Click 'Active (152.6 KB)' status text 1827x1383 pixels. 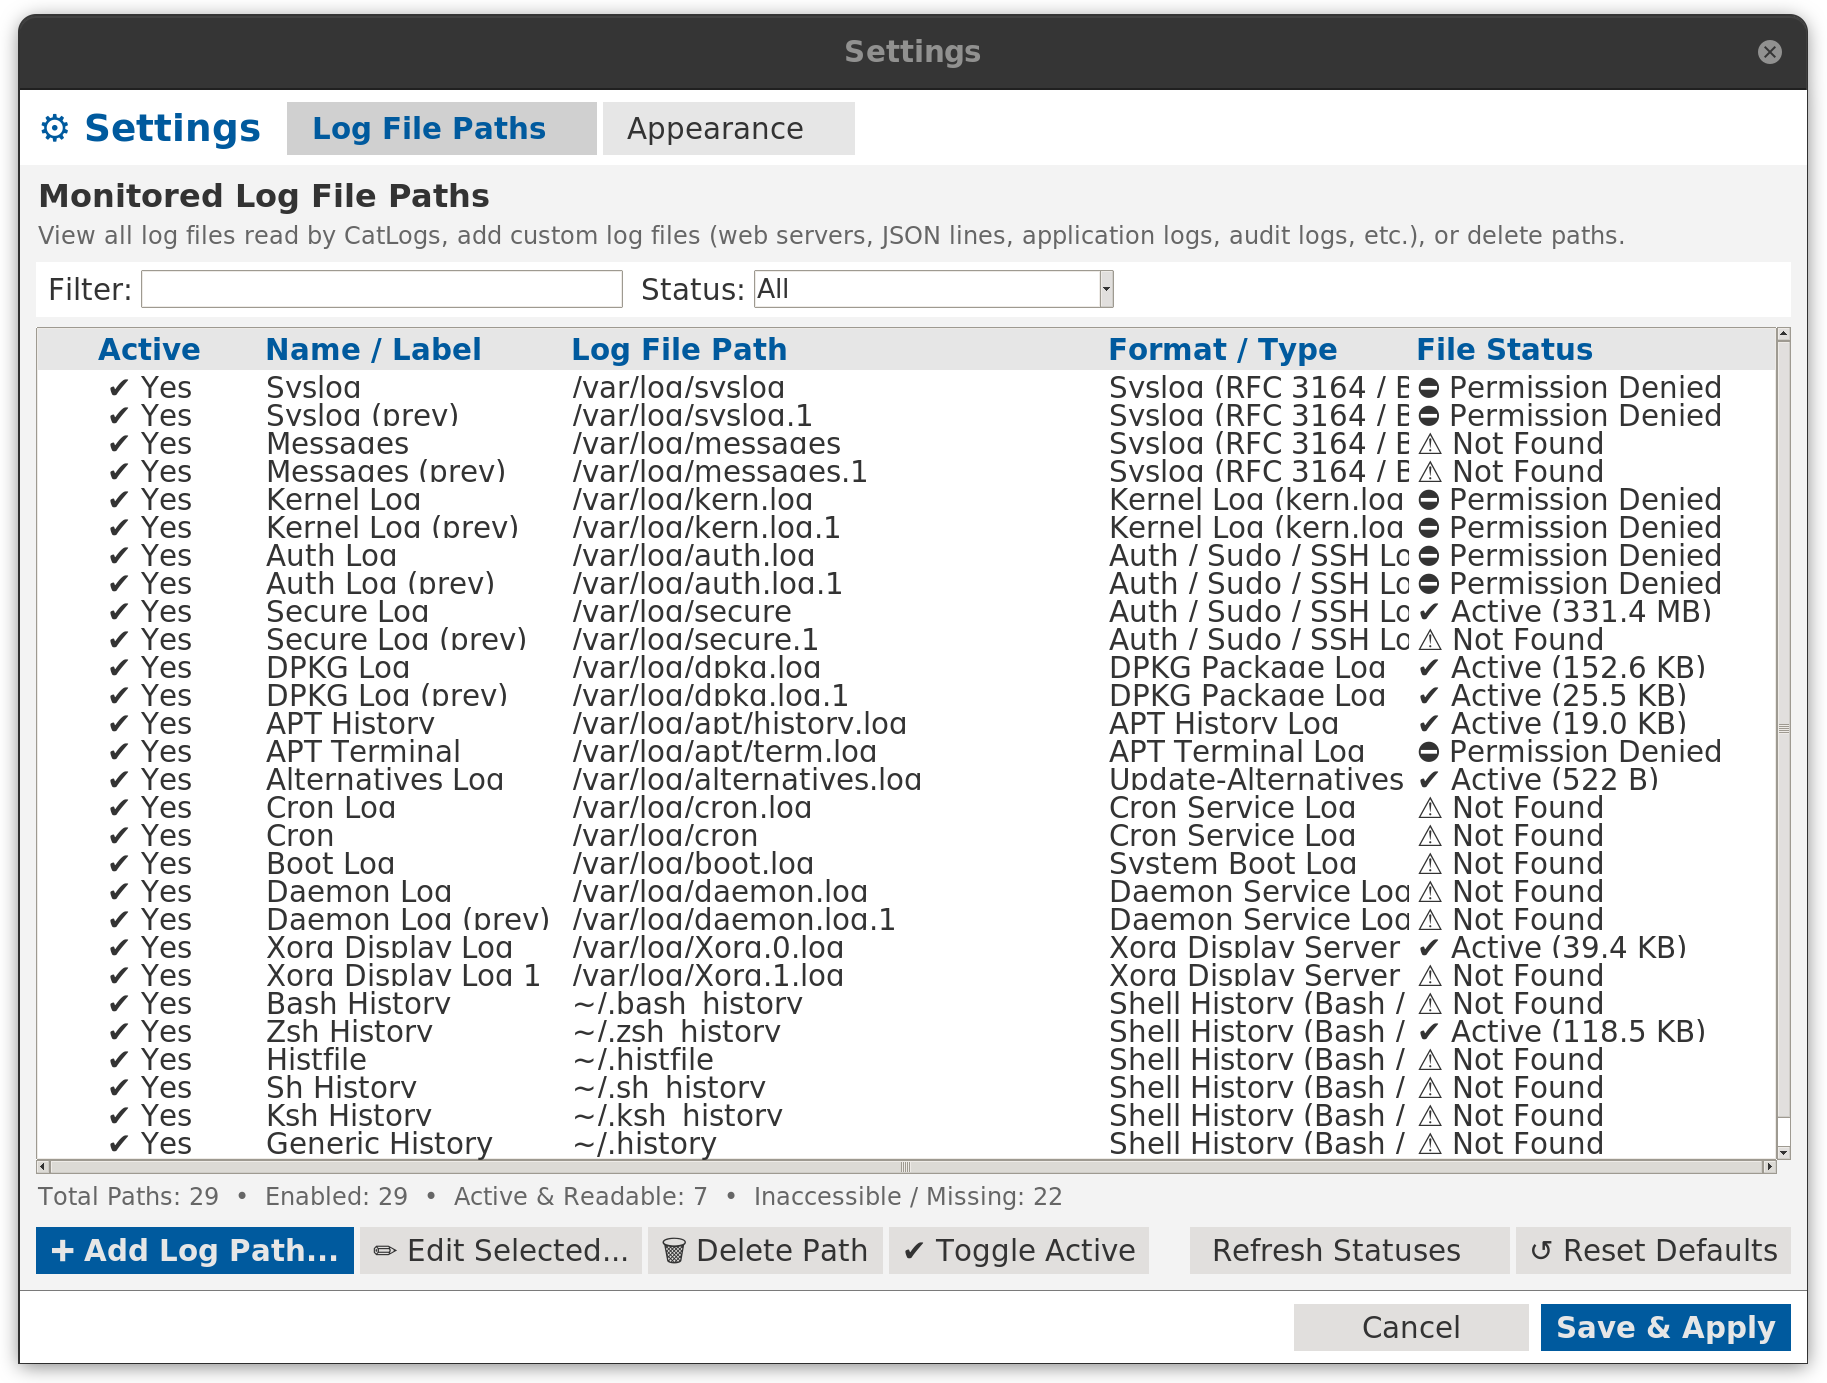(x=1578, y=668)
